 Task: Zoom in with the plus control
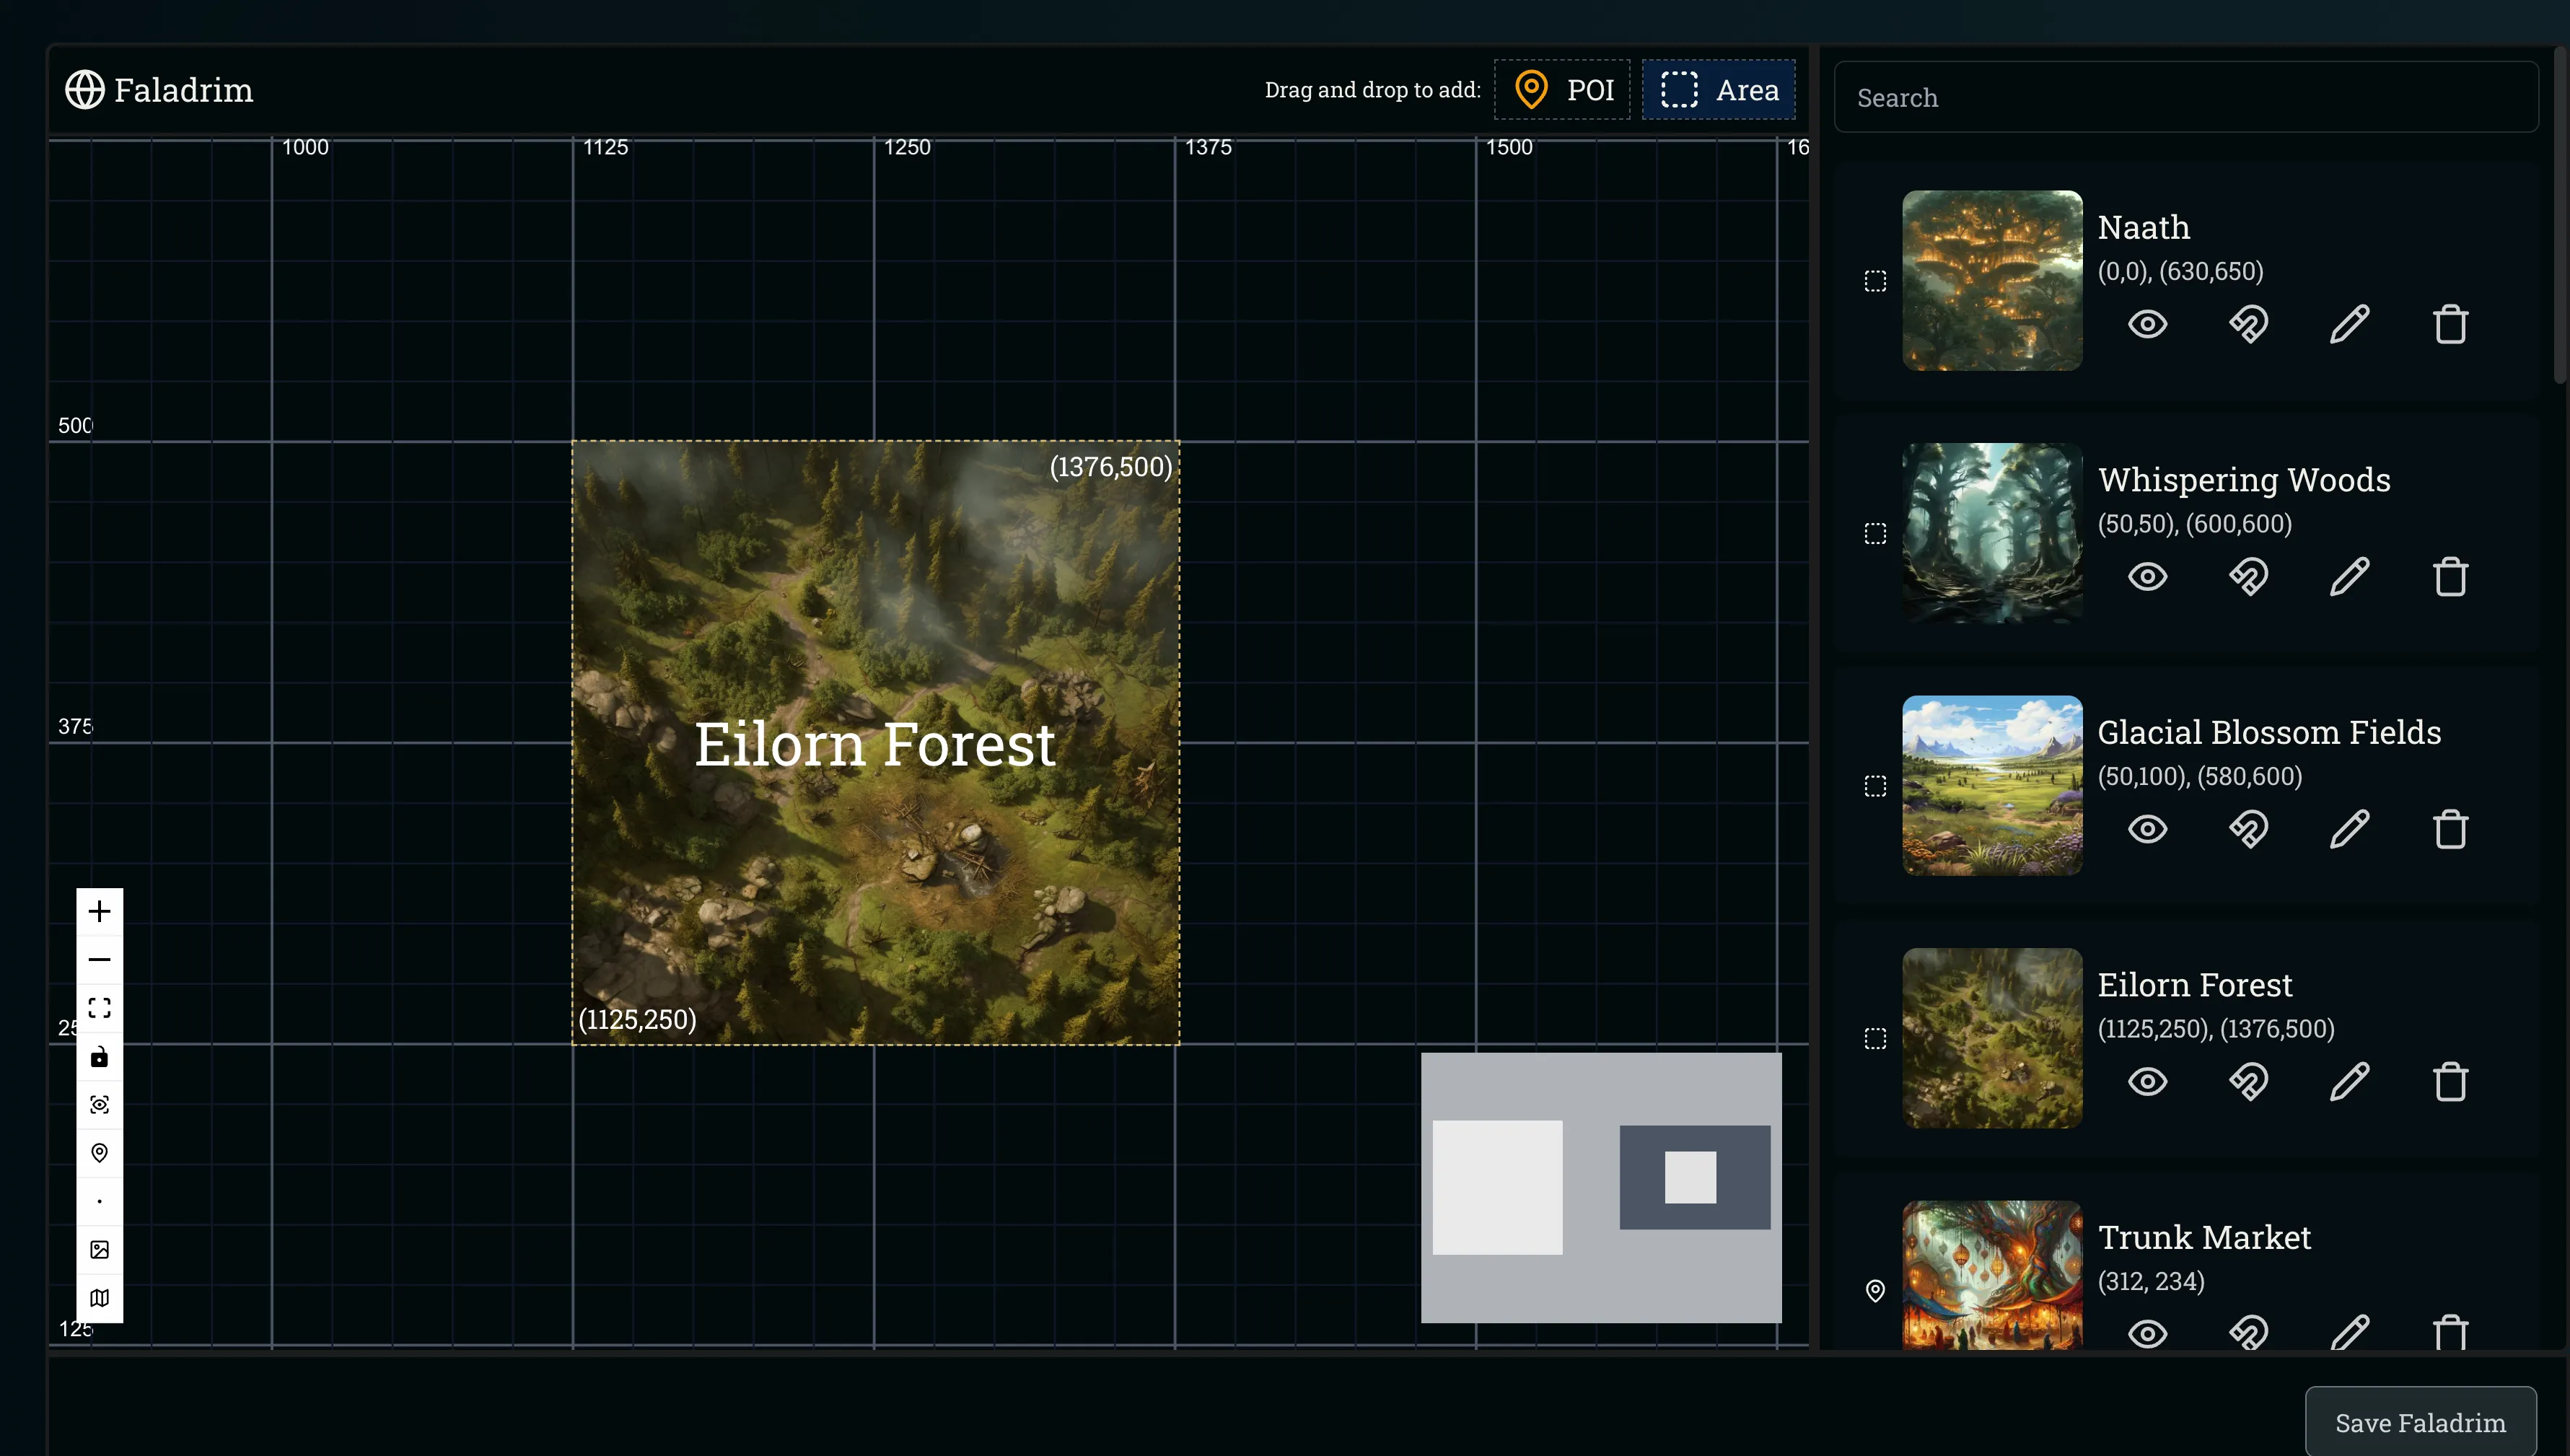point(99,911)
